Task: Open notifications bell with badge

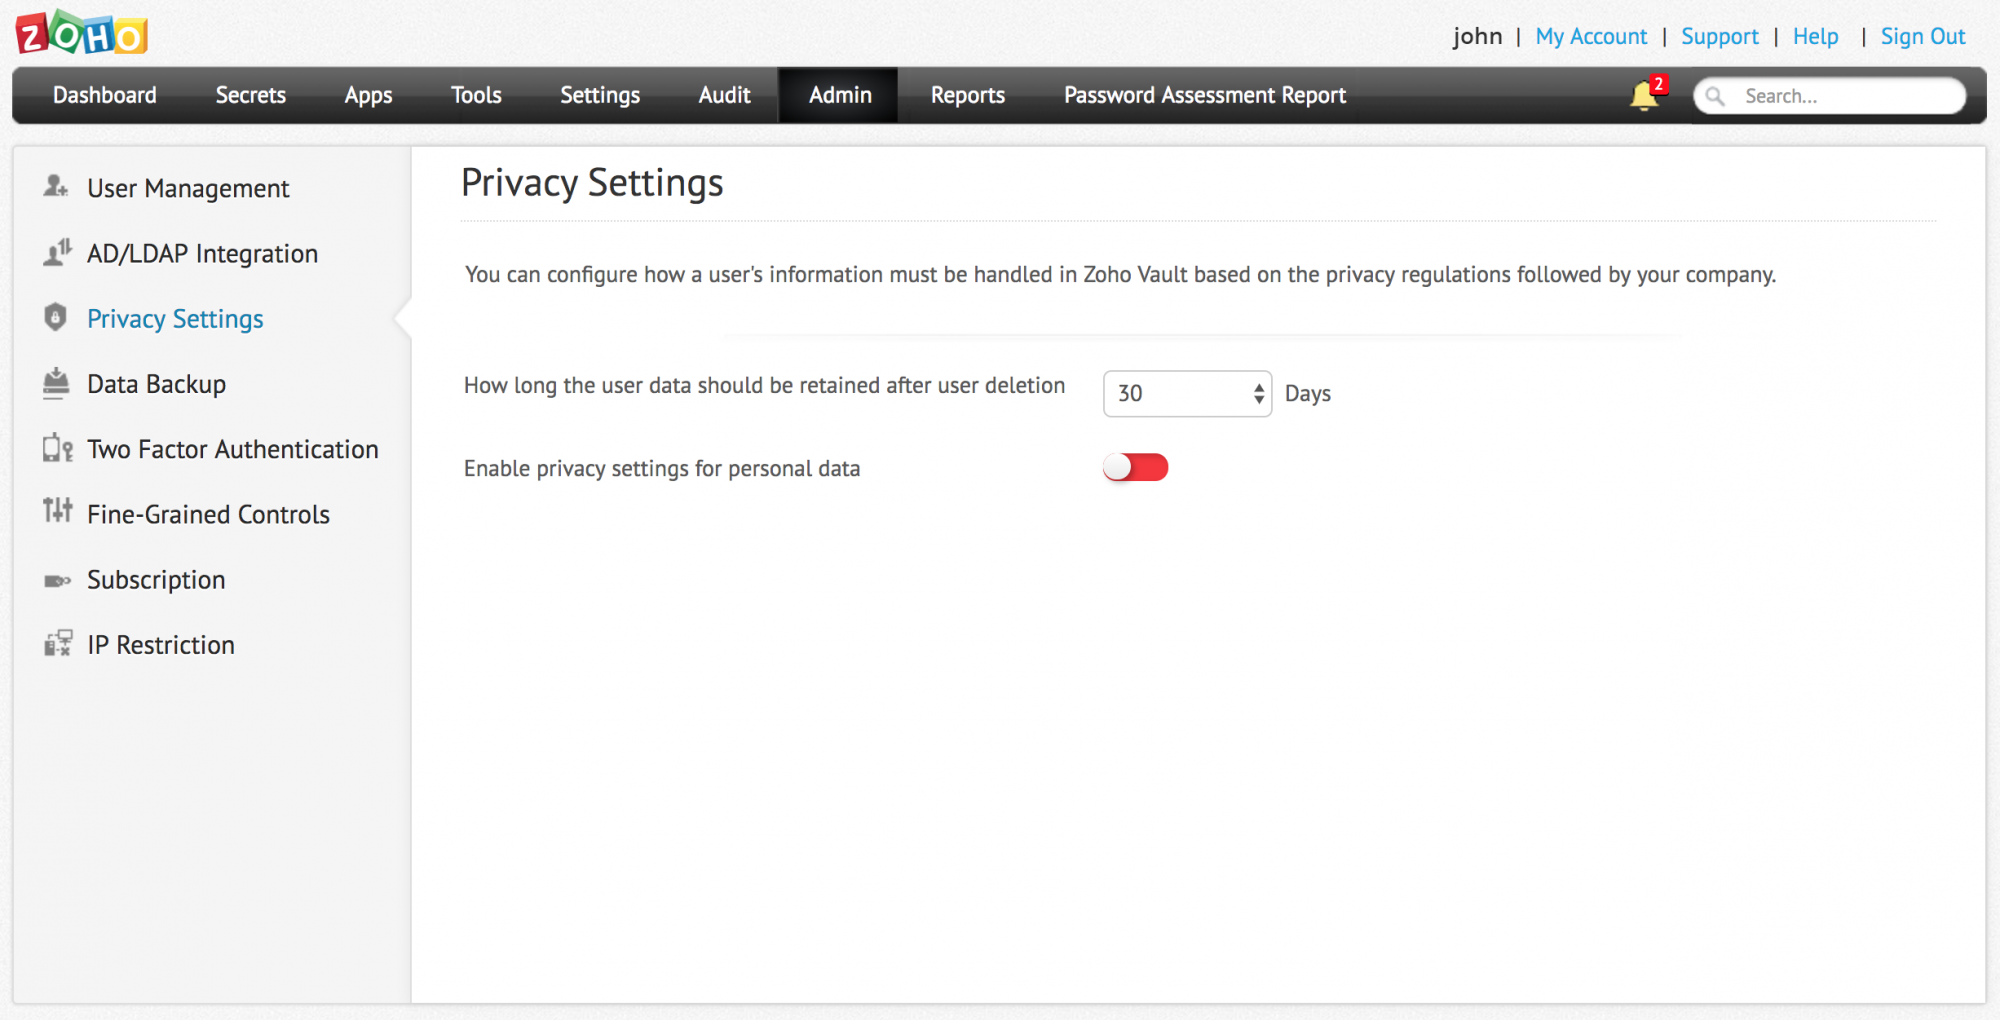Action: [1644, 96]
